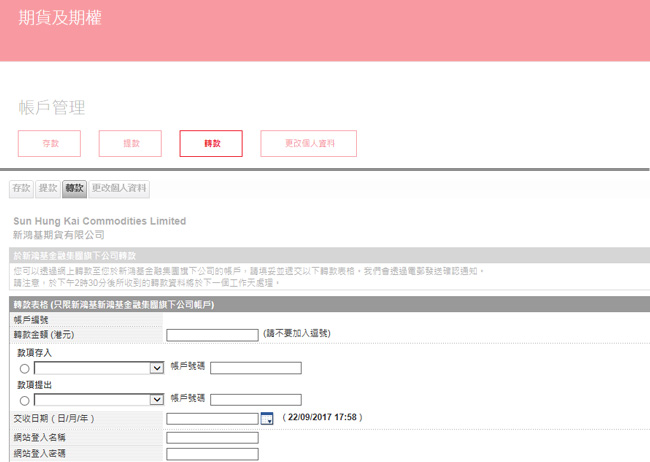Click the pink 提款 button
The image size is (650, 462).
130,143
